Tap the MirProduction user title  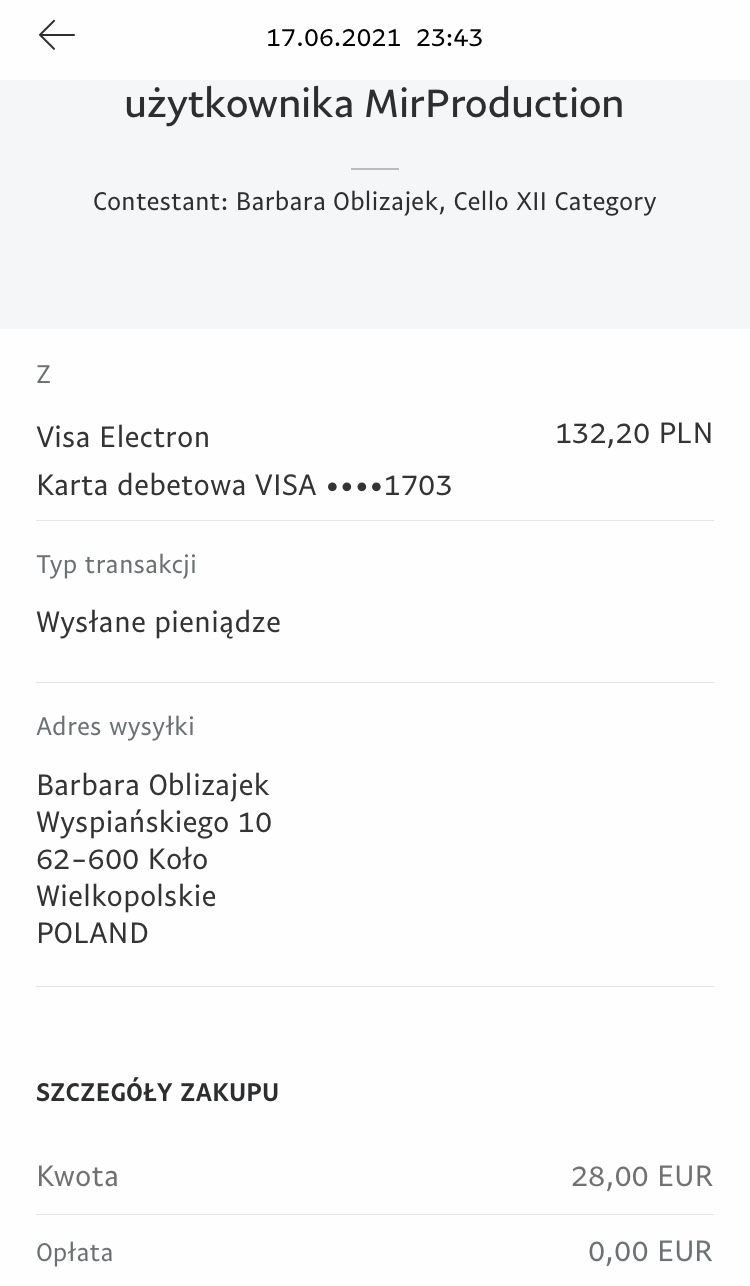374,104
